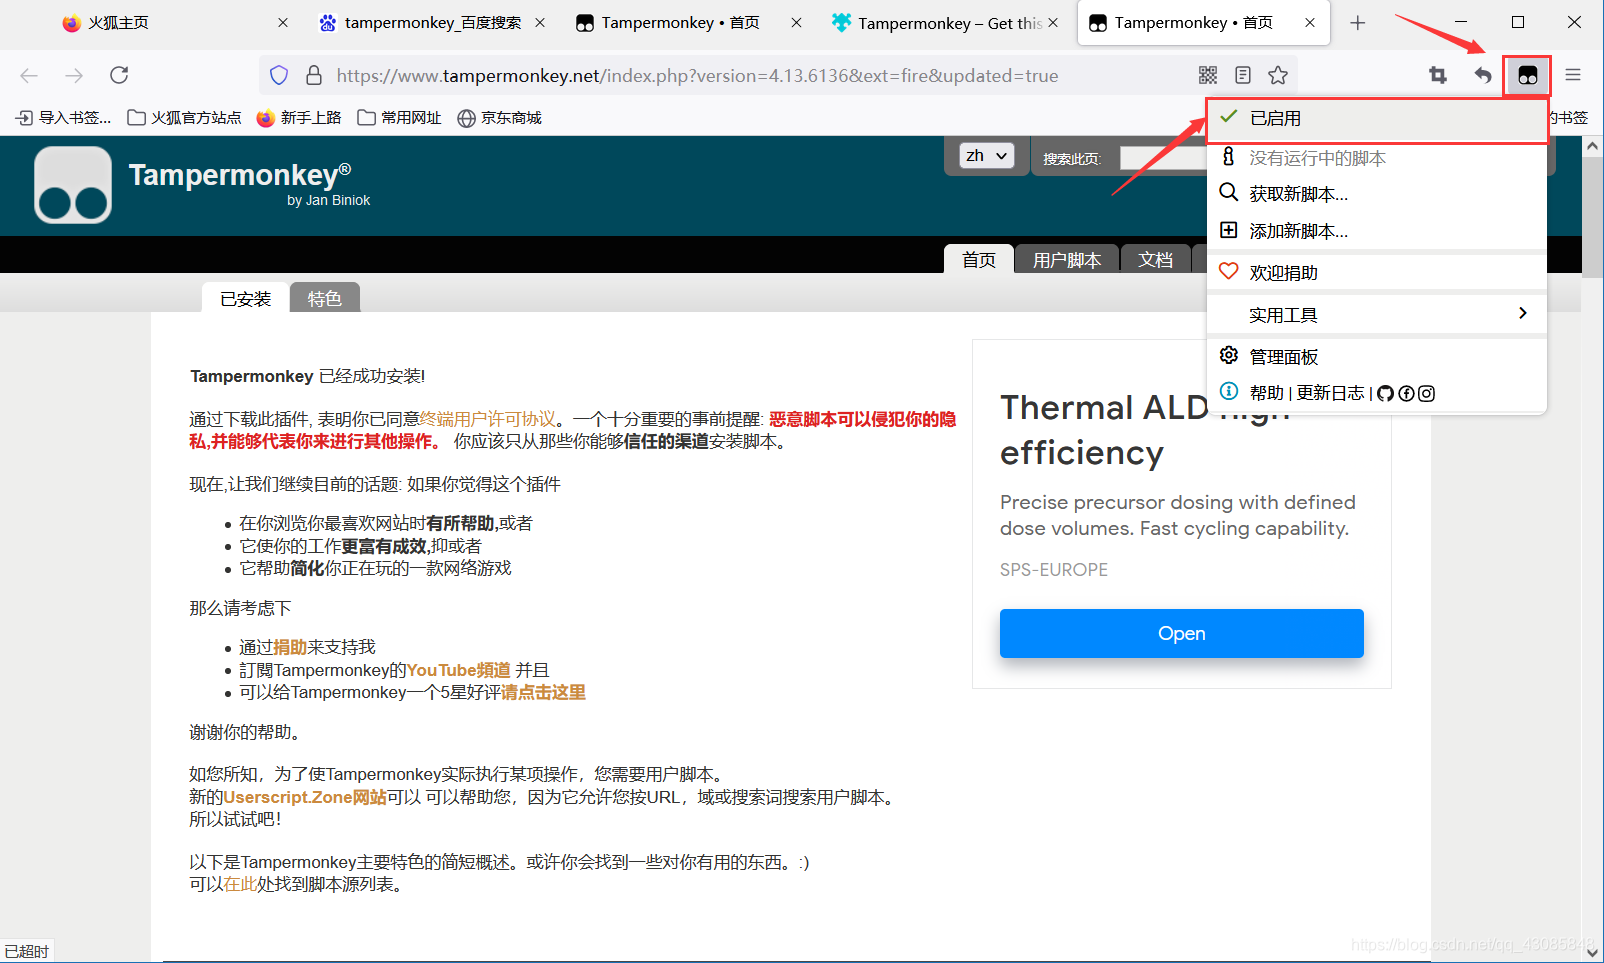
Task: Click the site security padlock icon
Action: coord(314,75)
